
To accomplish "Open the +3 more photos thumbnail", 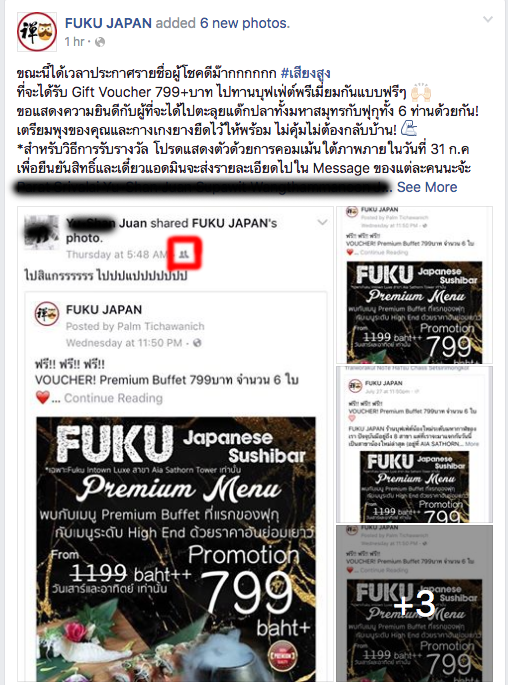I will [414, 603].
